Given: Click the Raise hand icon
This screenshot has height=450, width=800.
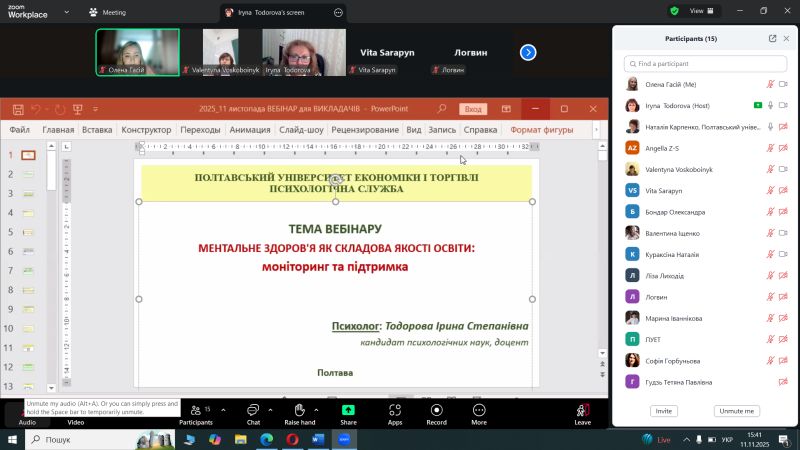Looking at the screenshot, I should tap(299, 410).
